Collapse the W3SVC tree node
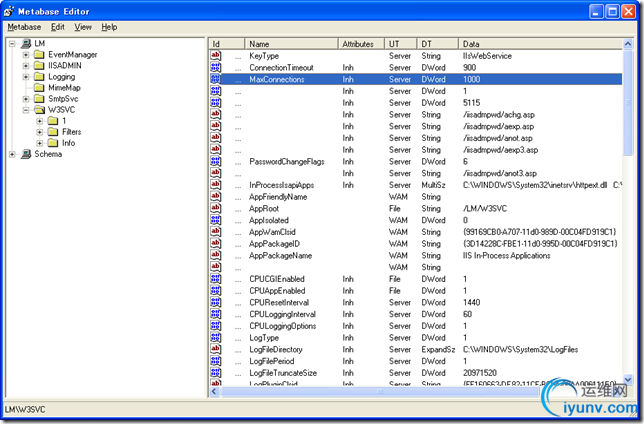The height and width of the screenshot is (424, 644). tap(26, 110)
